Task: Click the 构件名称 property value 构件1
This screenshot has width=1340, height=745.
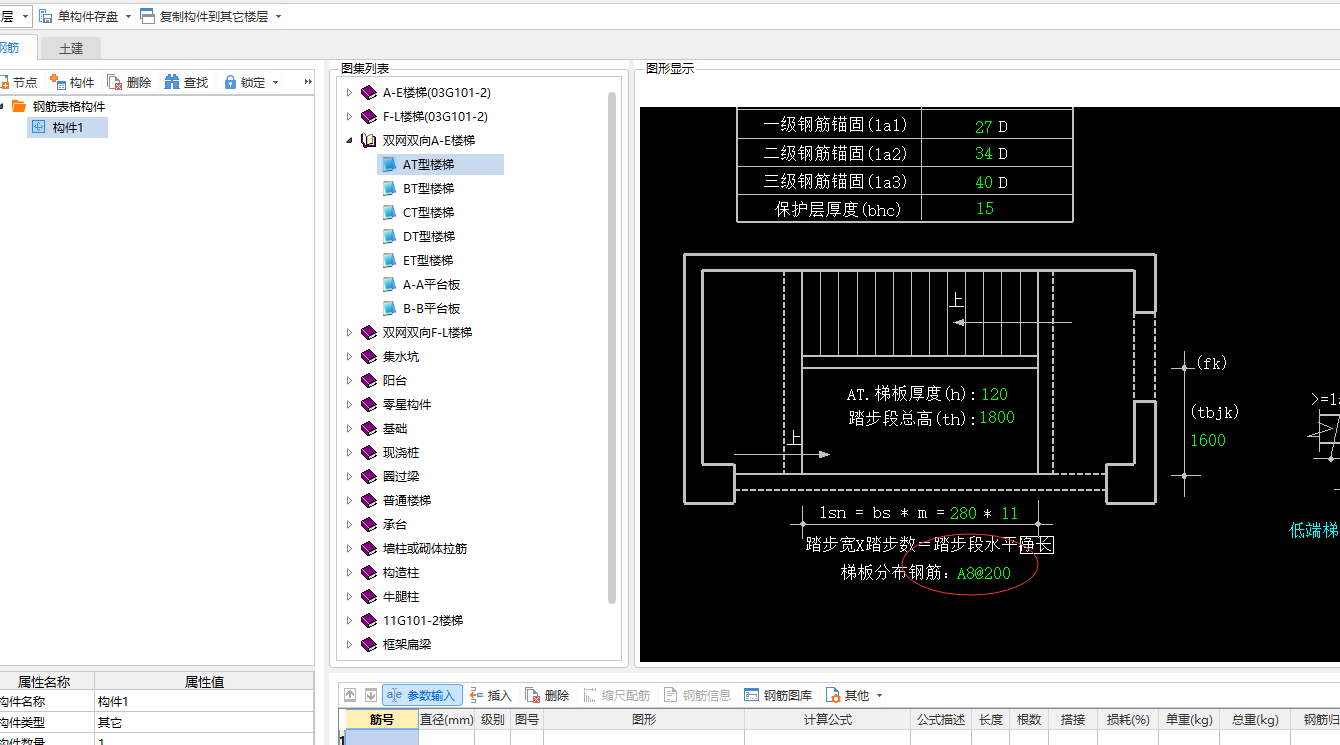Action: 204,702
